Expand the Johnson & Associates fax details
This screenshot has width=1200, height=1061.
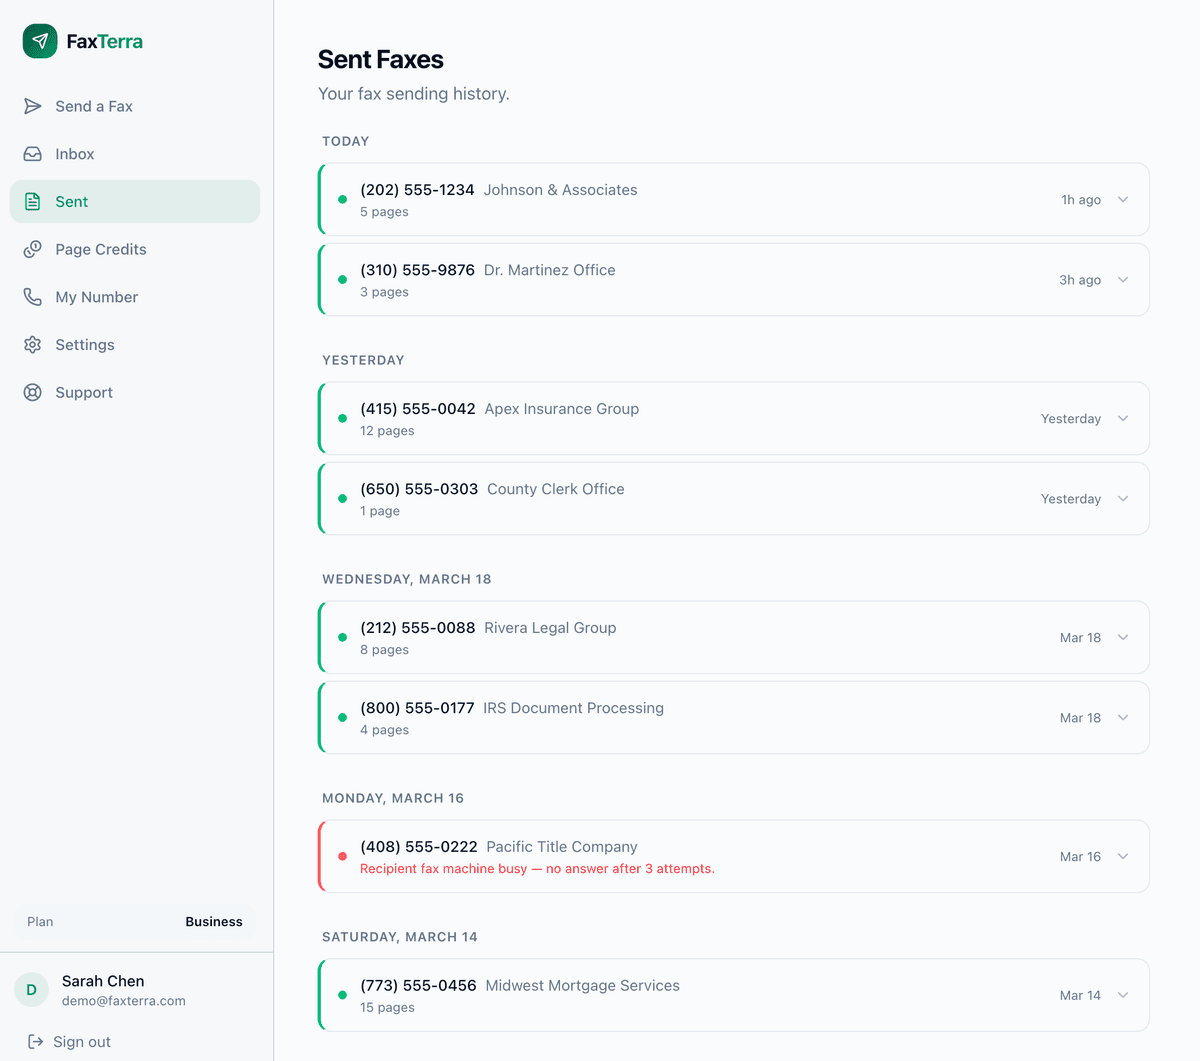click(x=1122, y=199)
